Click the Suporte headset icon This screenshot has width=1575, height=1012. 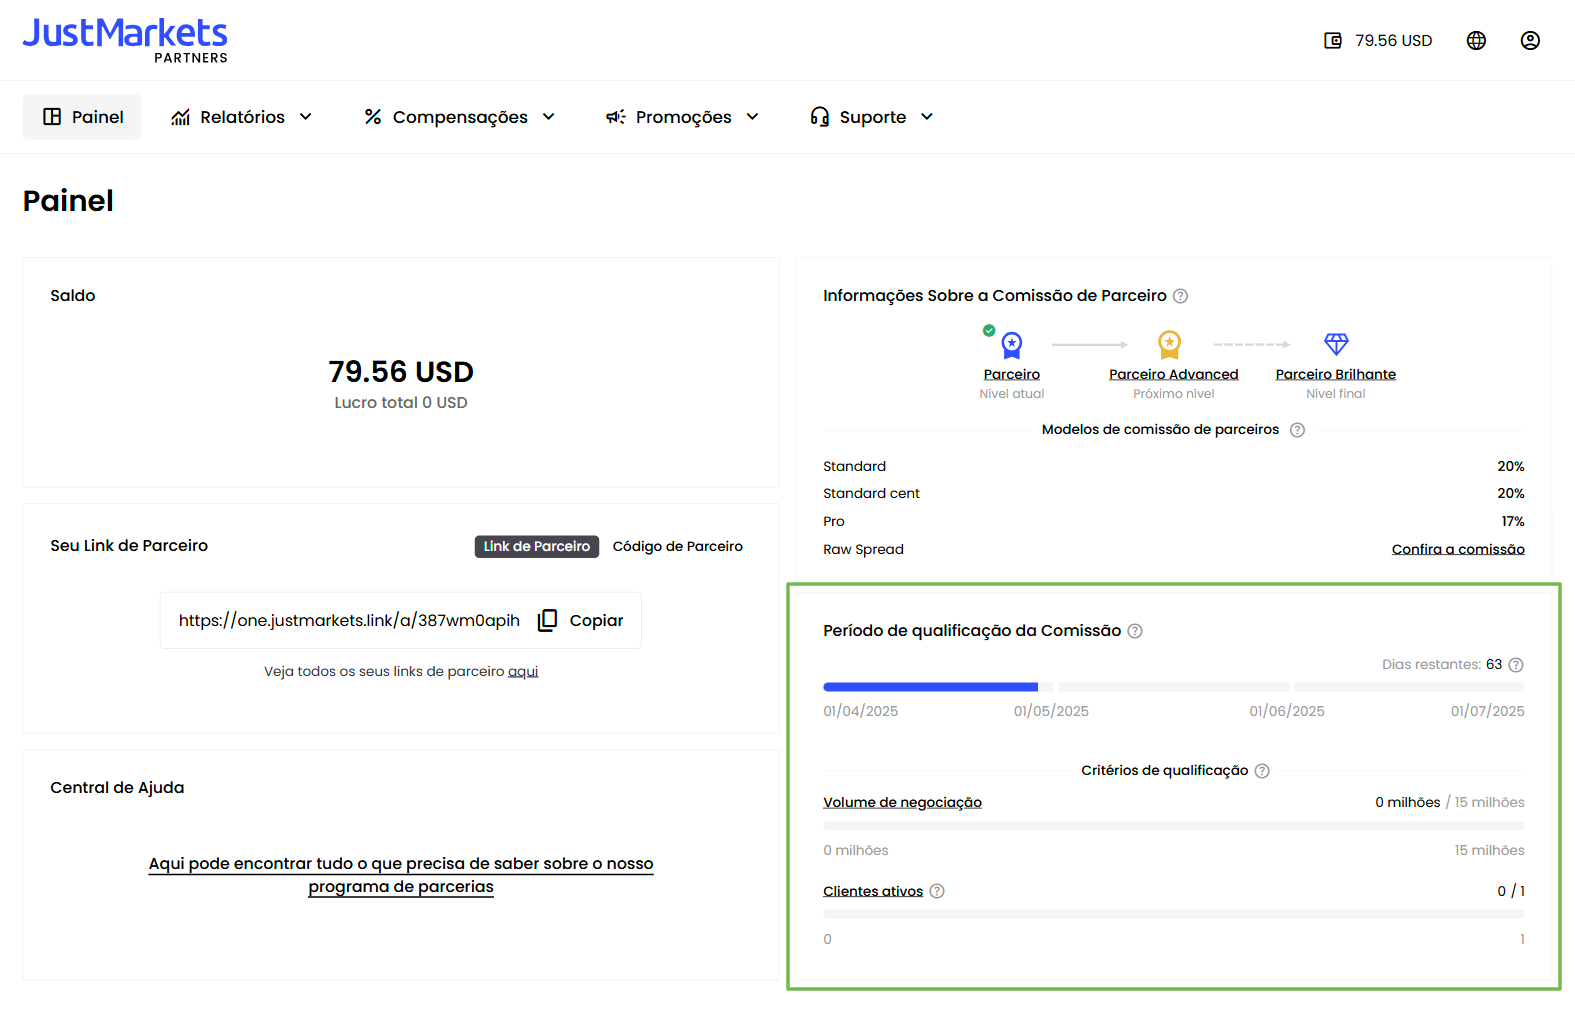coord(820,117)
